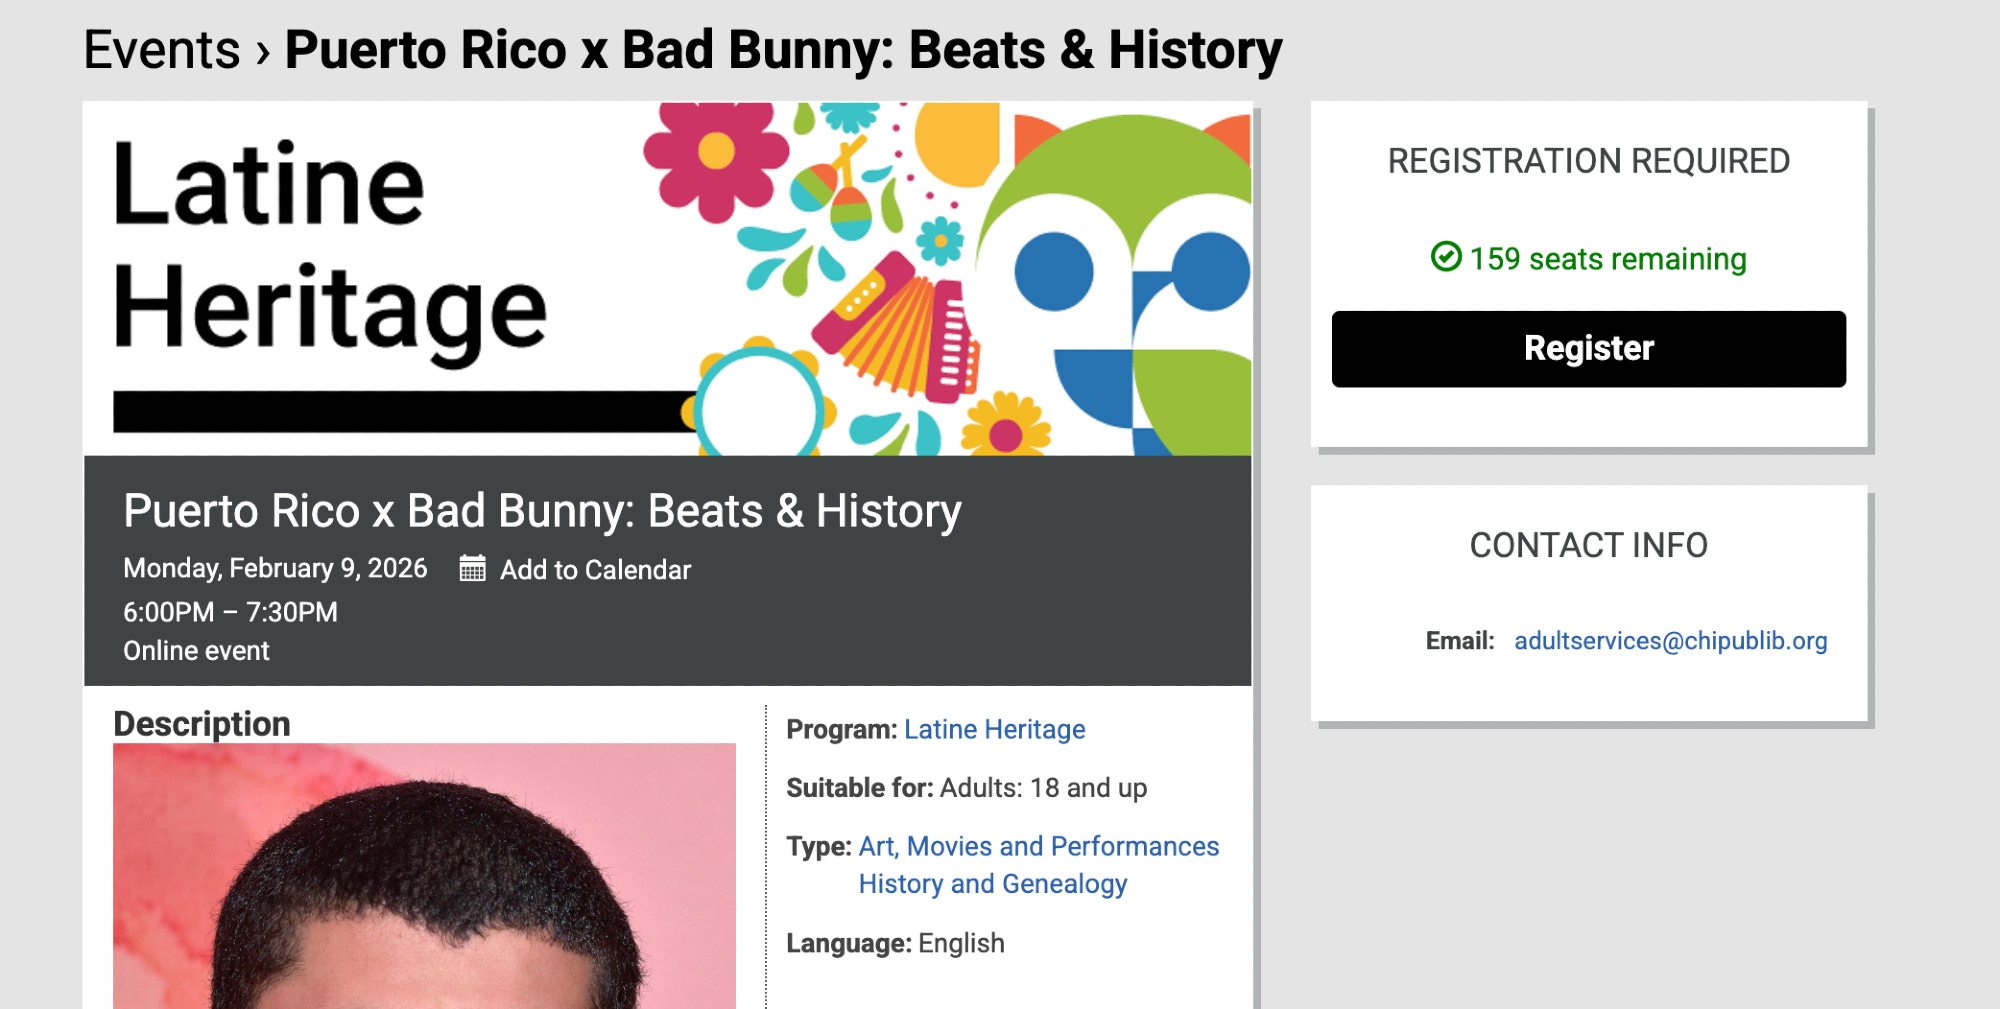
Task: Email adultservices@chipublib.org contact link
Action: (1670, 641)
